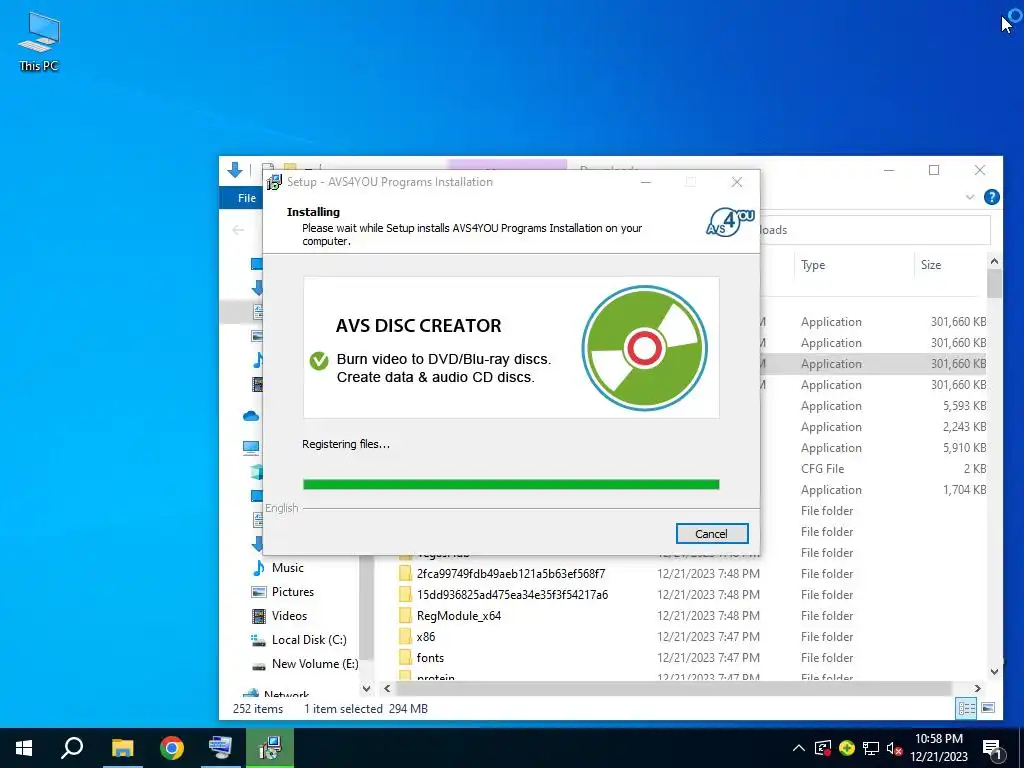
Task: Open File Explorer help icon
Action: coord(991,197)
